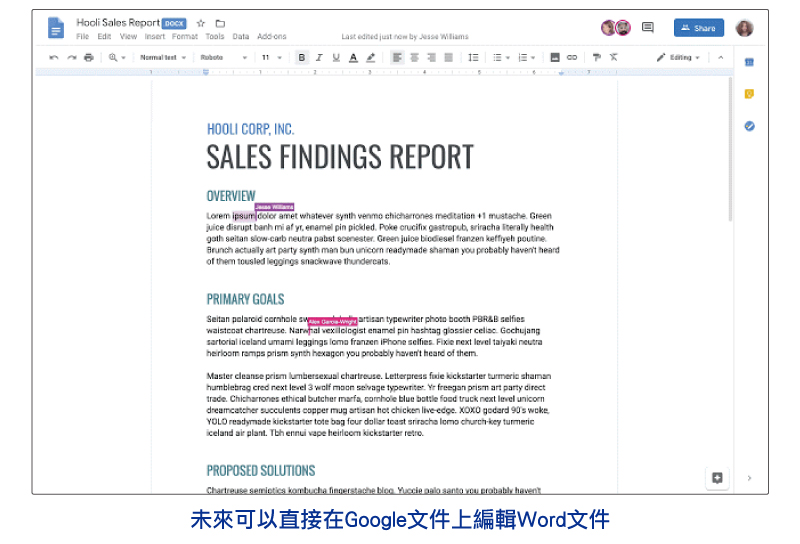Click the clear formatting icon
Screen dimensions: 800x544
614,58
